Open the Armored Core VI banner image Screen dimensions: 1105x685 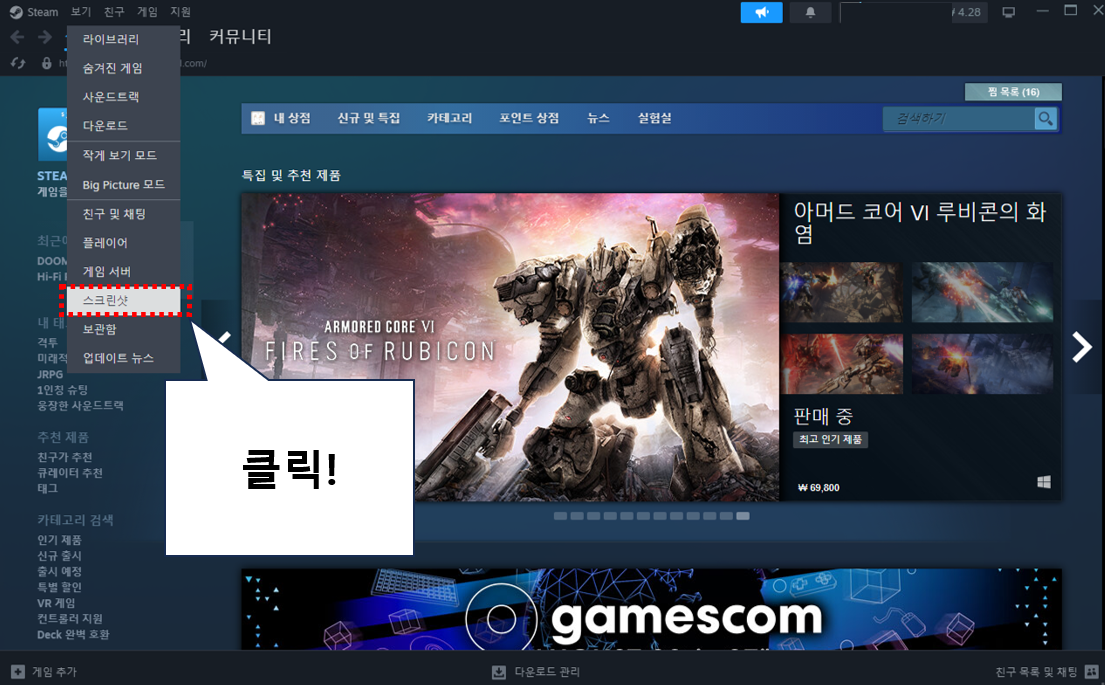(510, 347)
